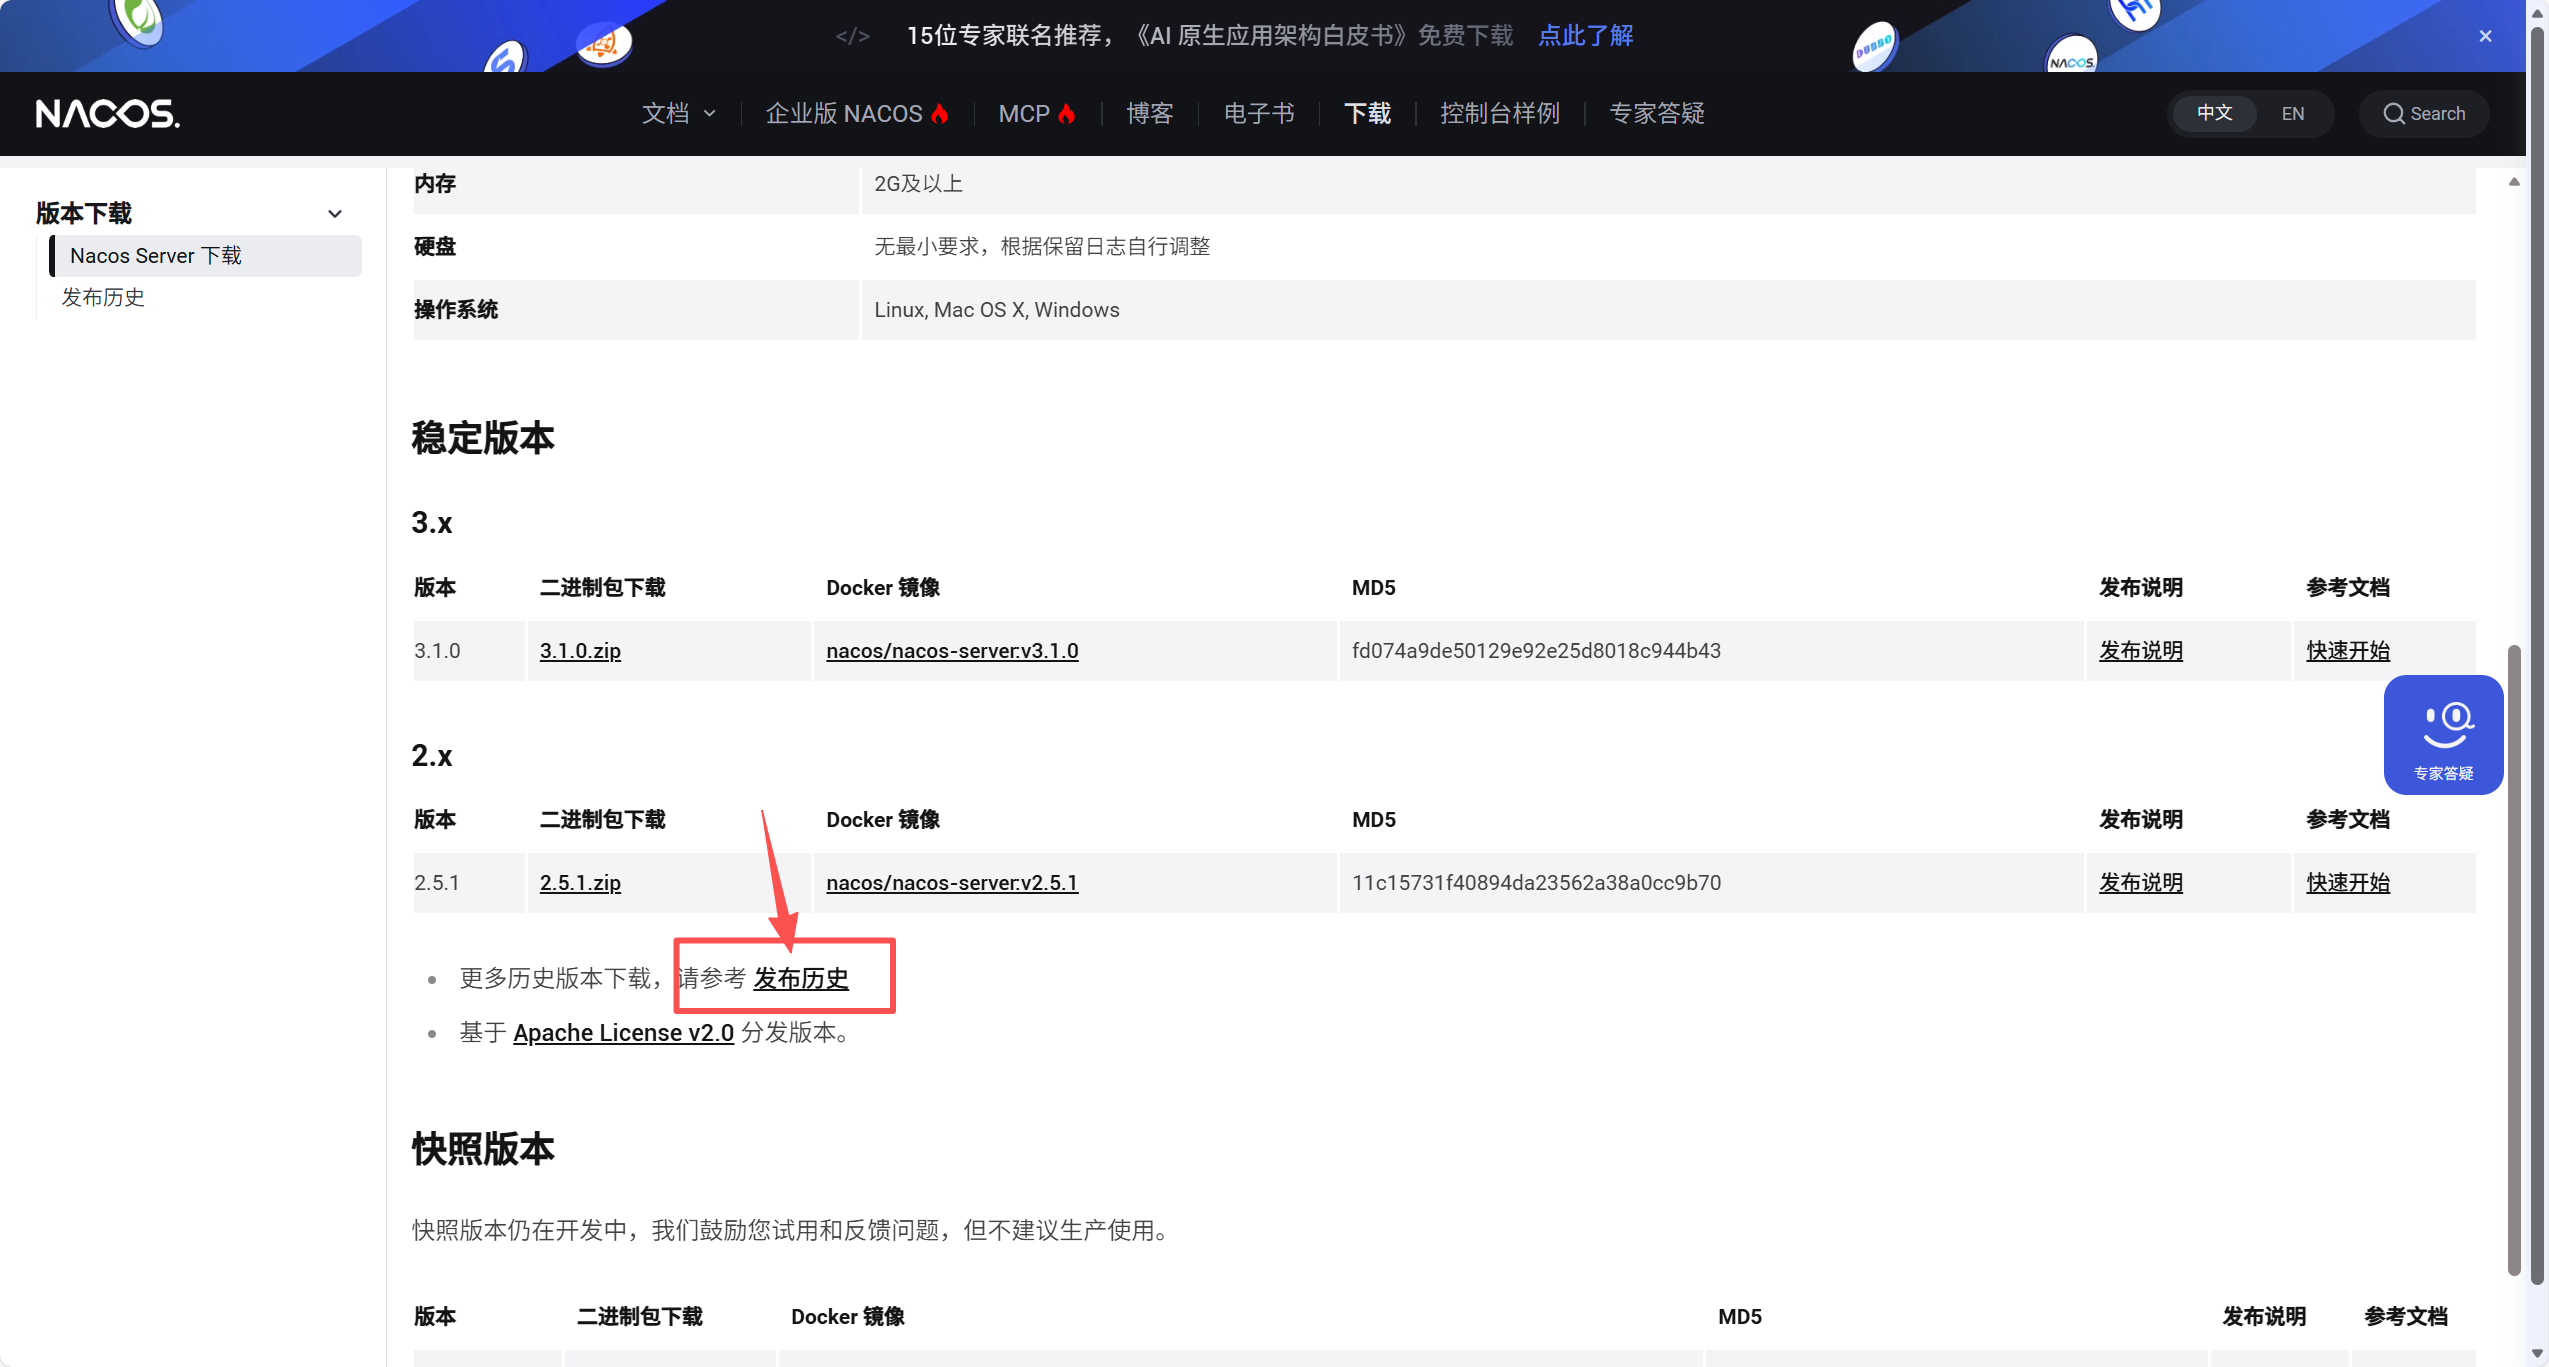The width and height of the screenshot is (2549, 1367).
Task: Click the NACOS logo
Action: tap(107, 113)
